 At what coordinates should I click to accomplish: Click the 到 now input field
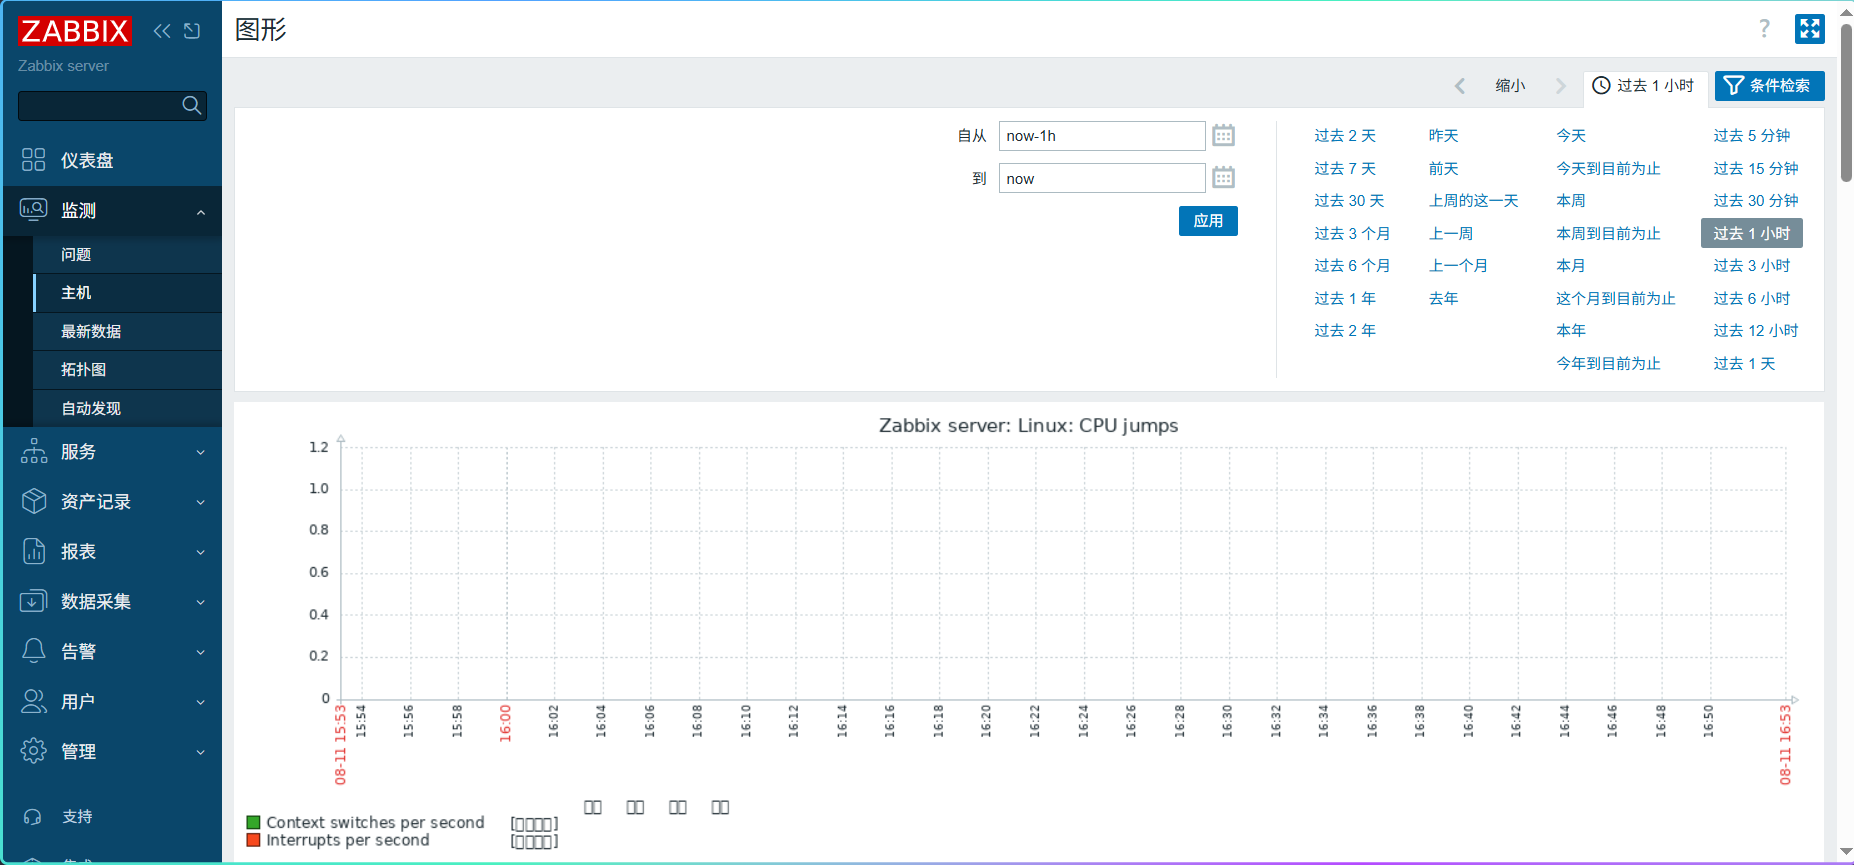click(1102, 178)
